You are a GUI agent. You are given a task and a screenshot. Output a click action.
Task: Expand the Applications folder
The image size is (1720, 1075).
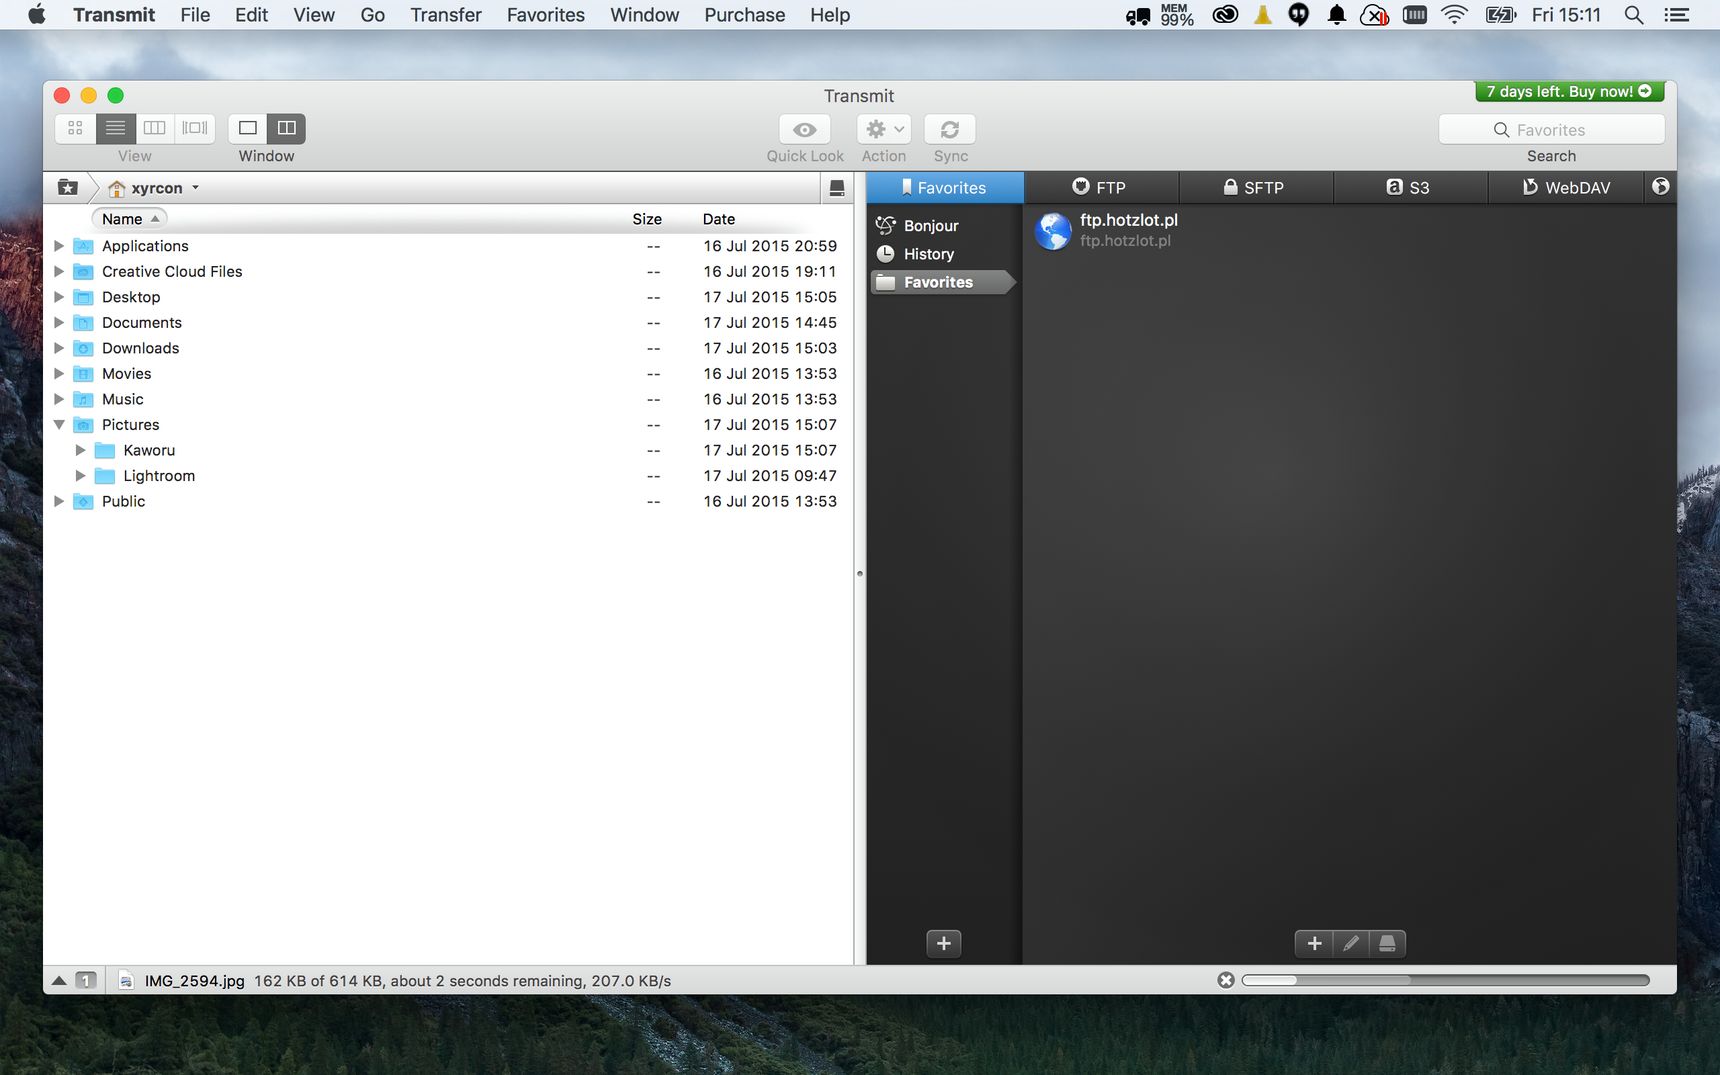pos(59,246)
